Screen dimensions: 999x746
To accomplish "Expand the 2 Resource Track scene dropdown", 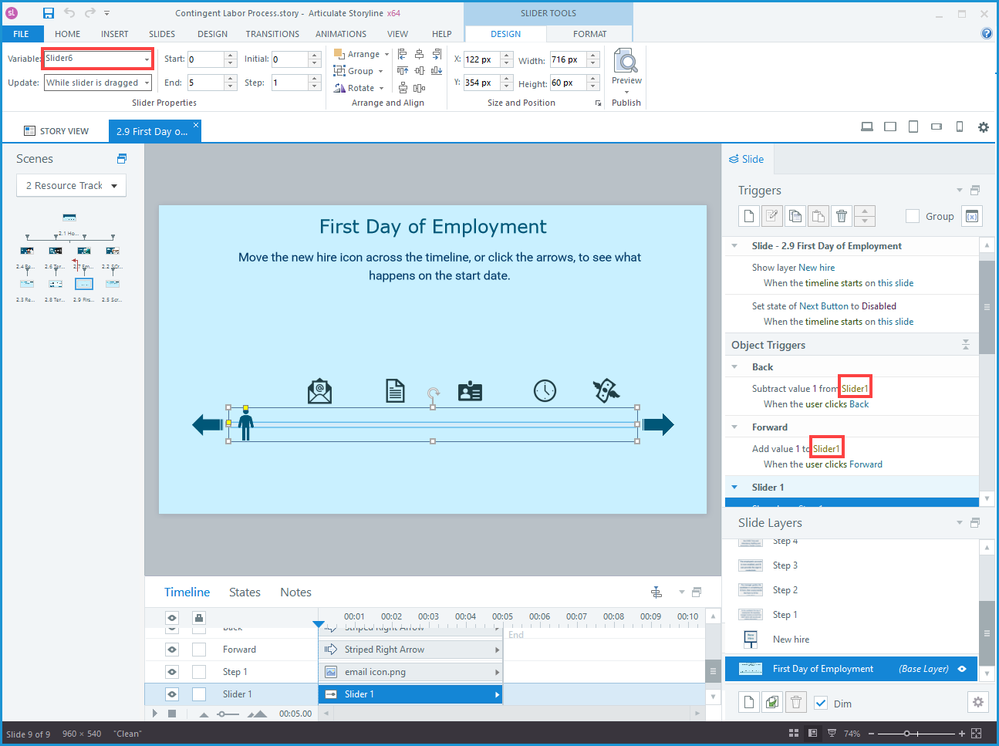I will (71, 186).
